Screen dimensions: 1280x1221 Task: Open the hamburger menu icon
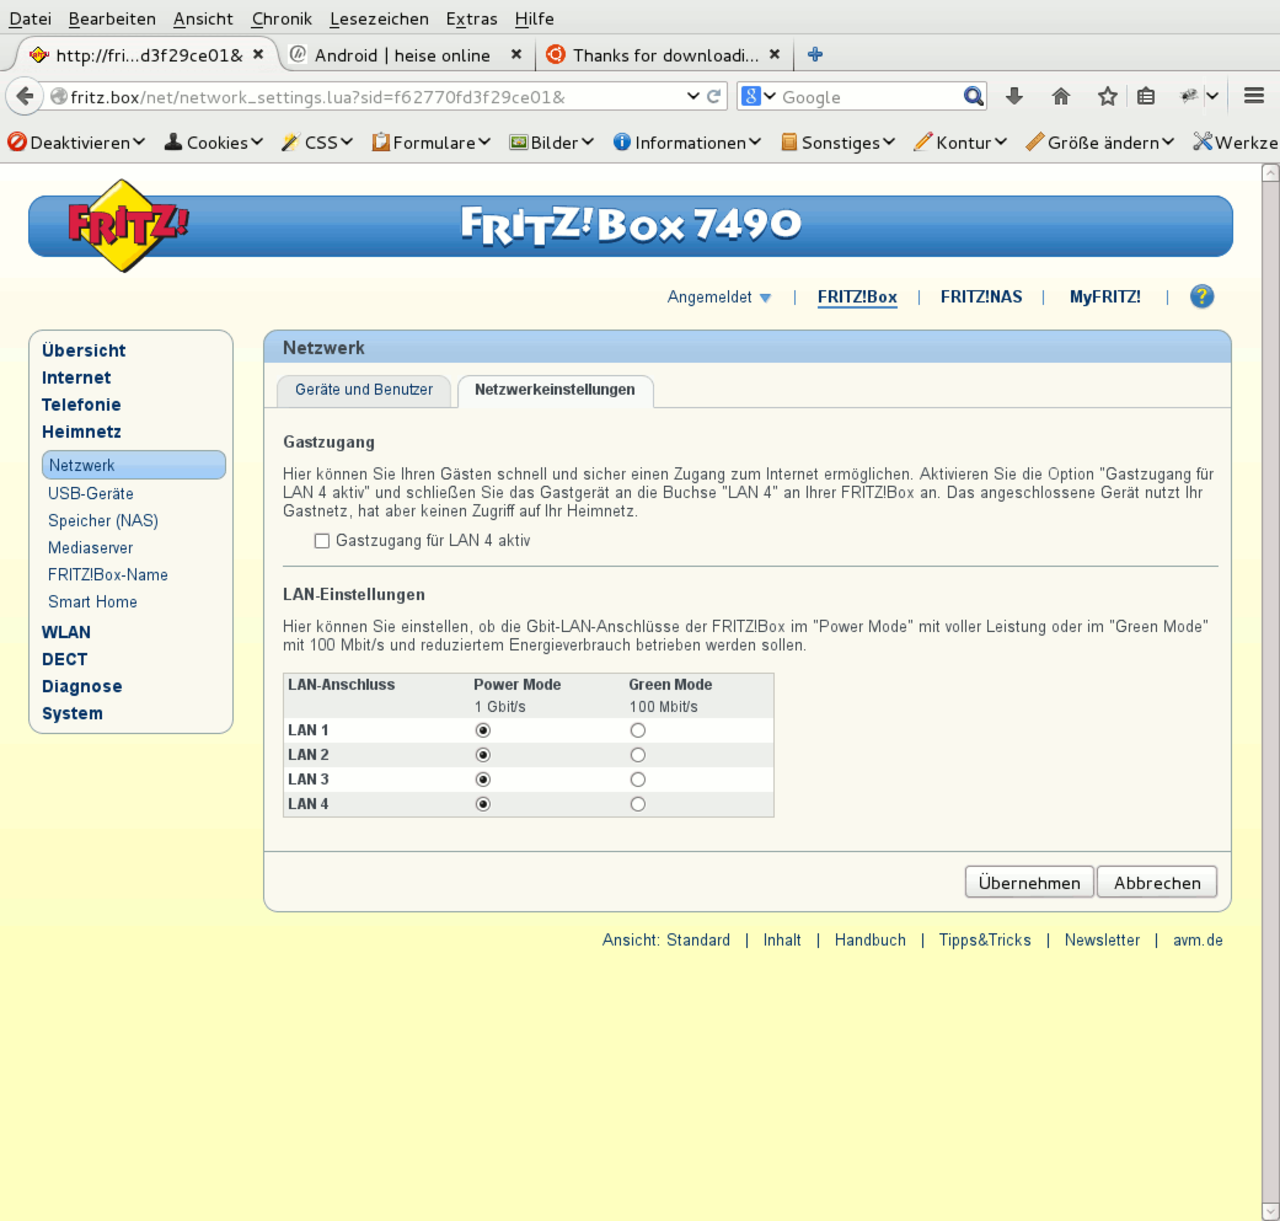[x=1254, y=96]
